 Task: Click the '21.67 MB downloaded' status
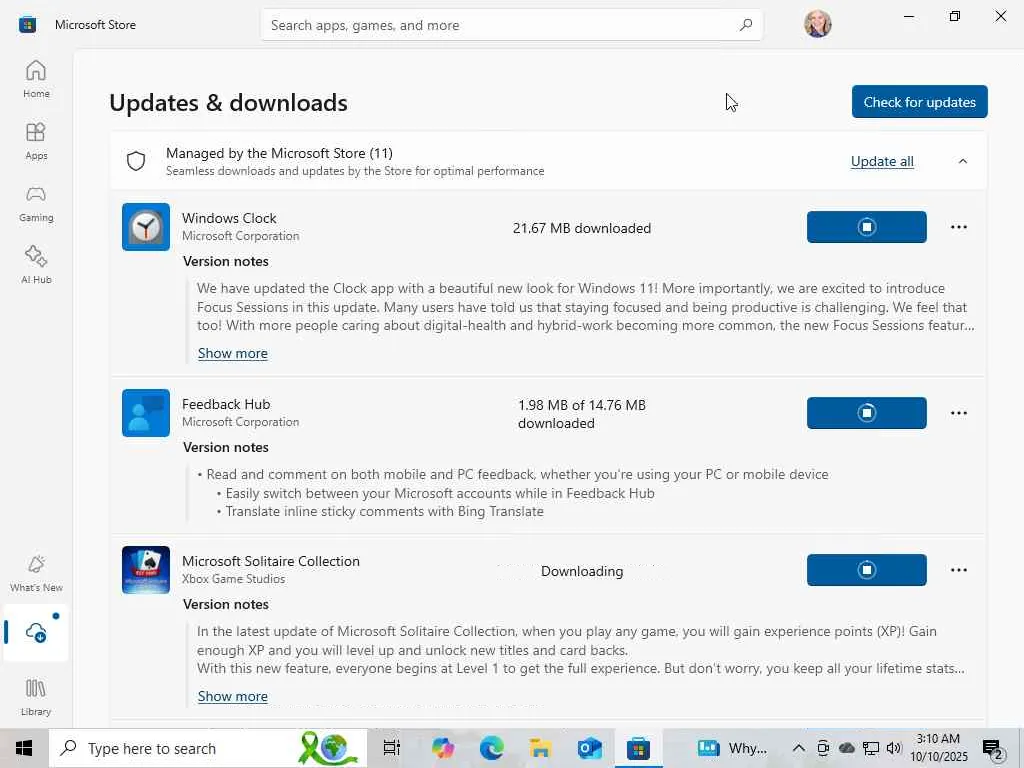click(582, 228)
